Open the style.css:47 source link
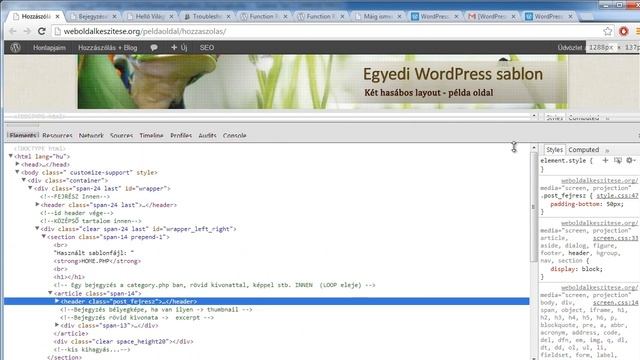This screenshot has width=640, height=360. [x=617, y=196]
